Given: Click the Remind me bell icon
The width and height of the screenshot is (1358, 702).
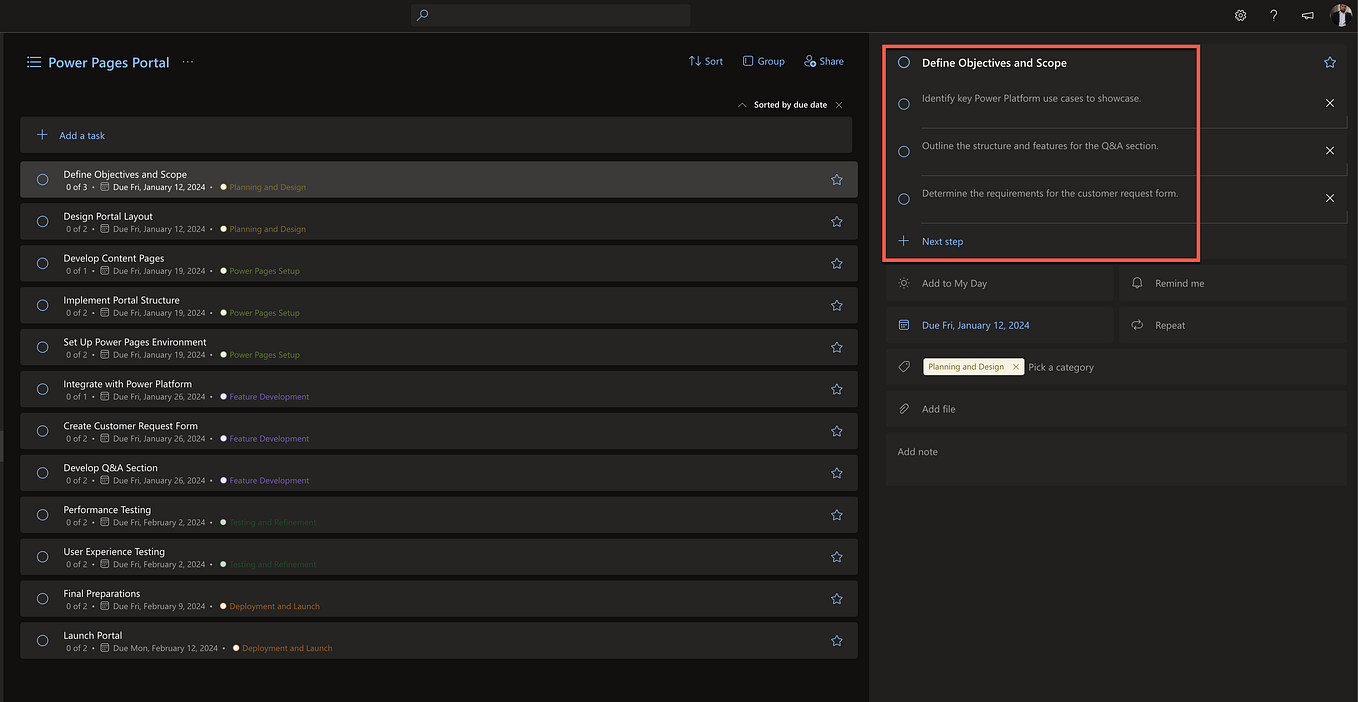Looking at the screenshot, I should point(1137,283).
